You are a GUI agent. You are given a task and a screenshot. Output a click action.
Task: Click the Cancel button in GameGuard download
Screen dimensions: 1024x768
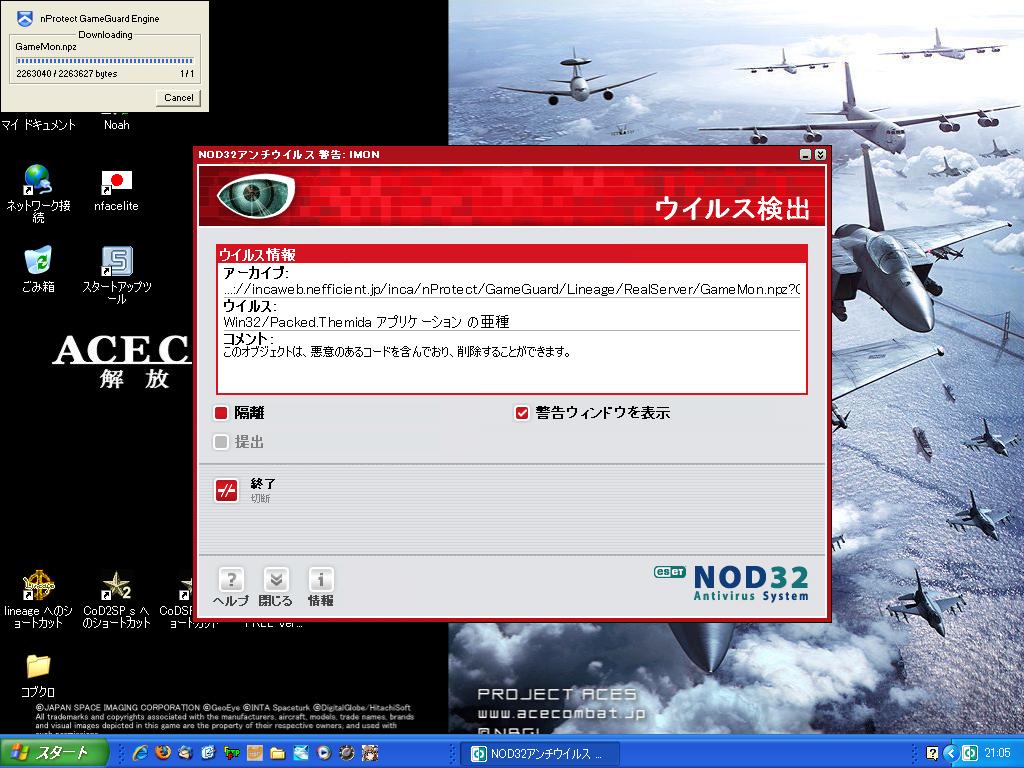pyautogui.click(x=178, y=97)
